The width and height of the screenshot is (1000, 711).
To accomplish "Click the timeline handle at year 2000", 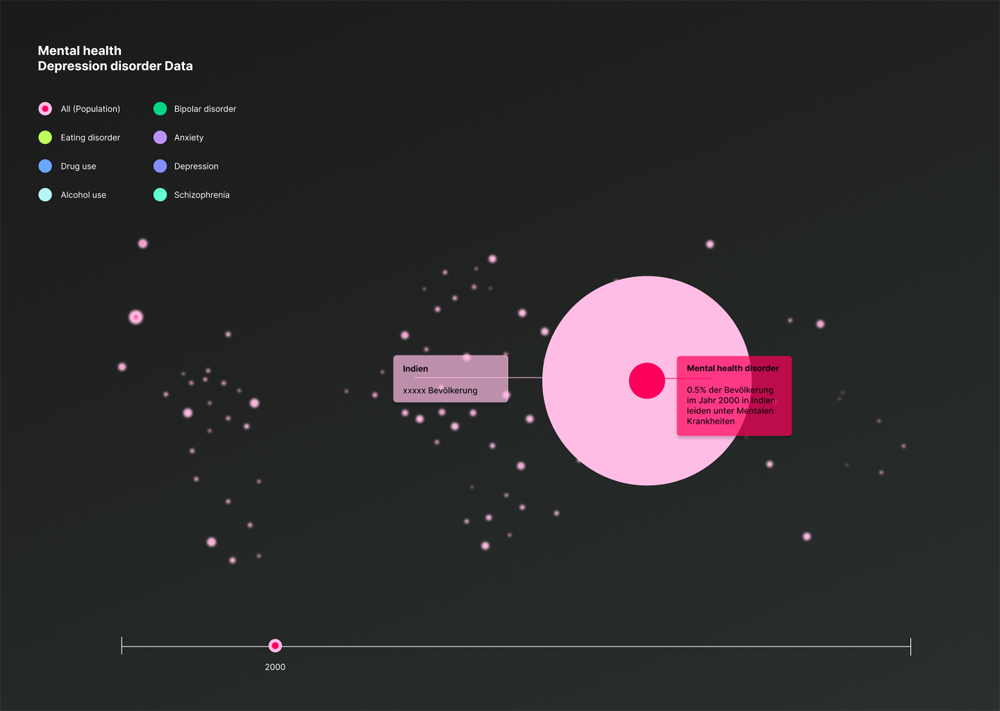I will click(275, 646).
